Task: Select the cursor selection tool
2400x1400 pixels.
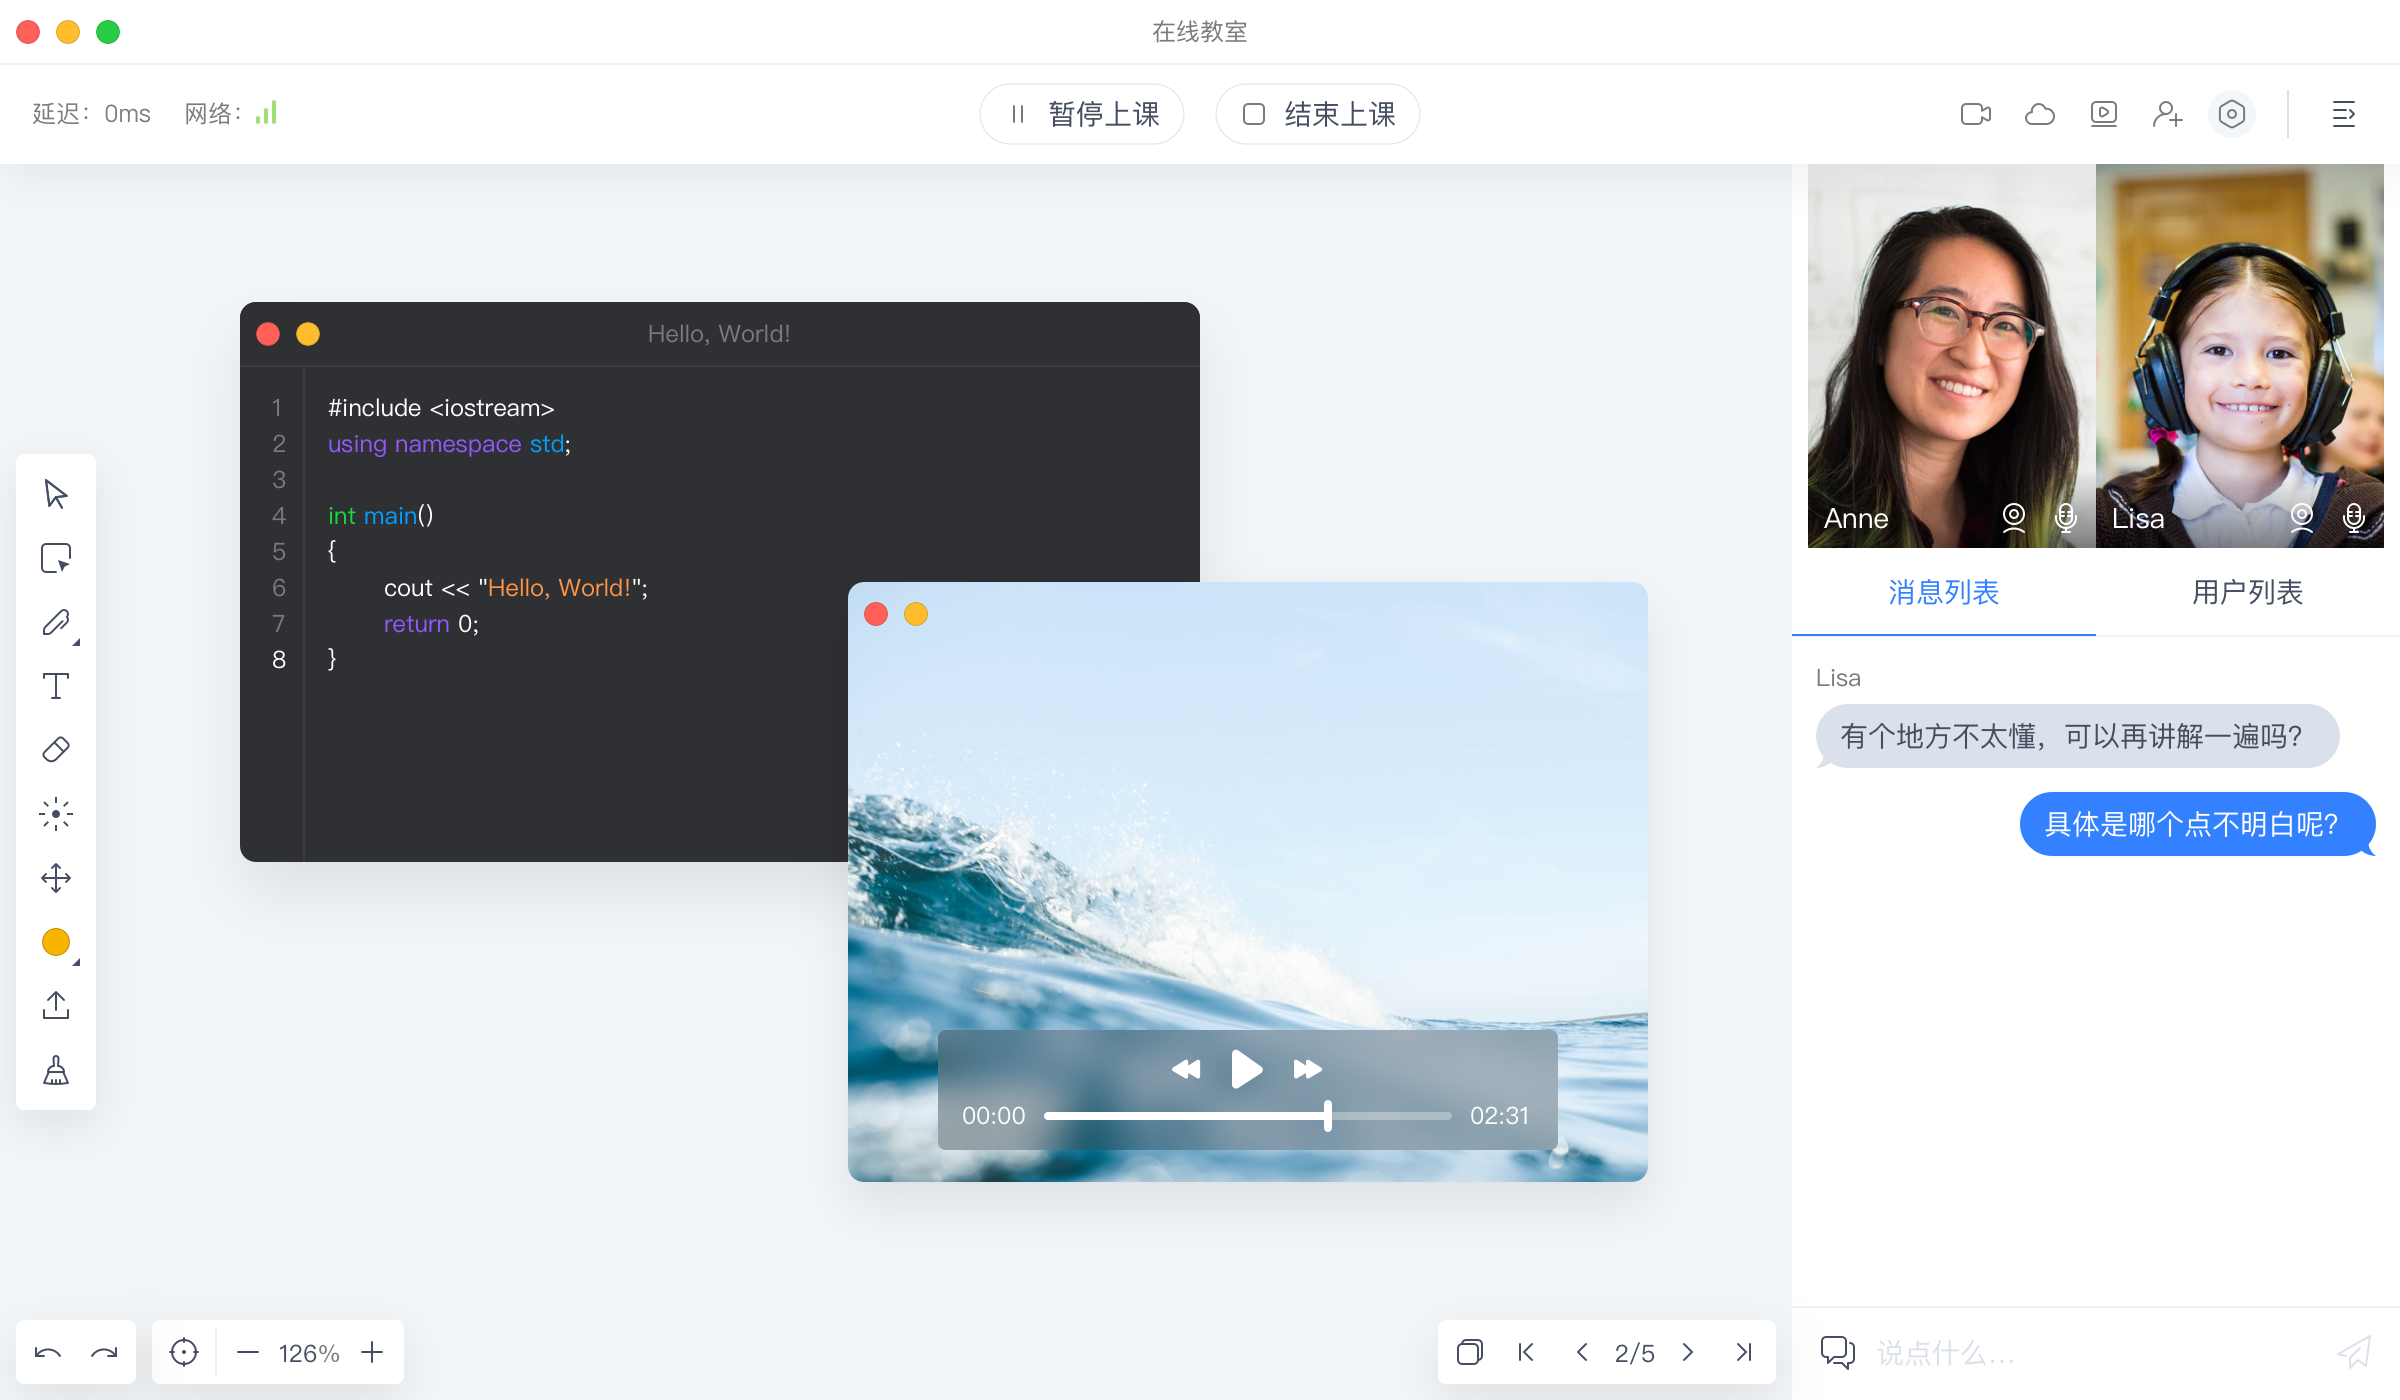Action: click(x=56, y=493)
